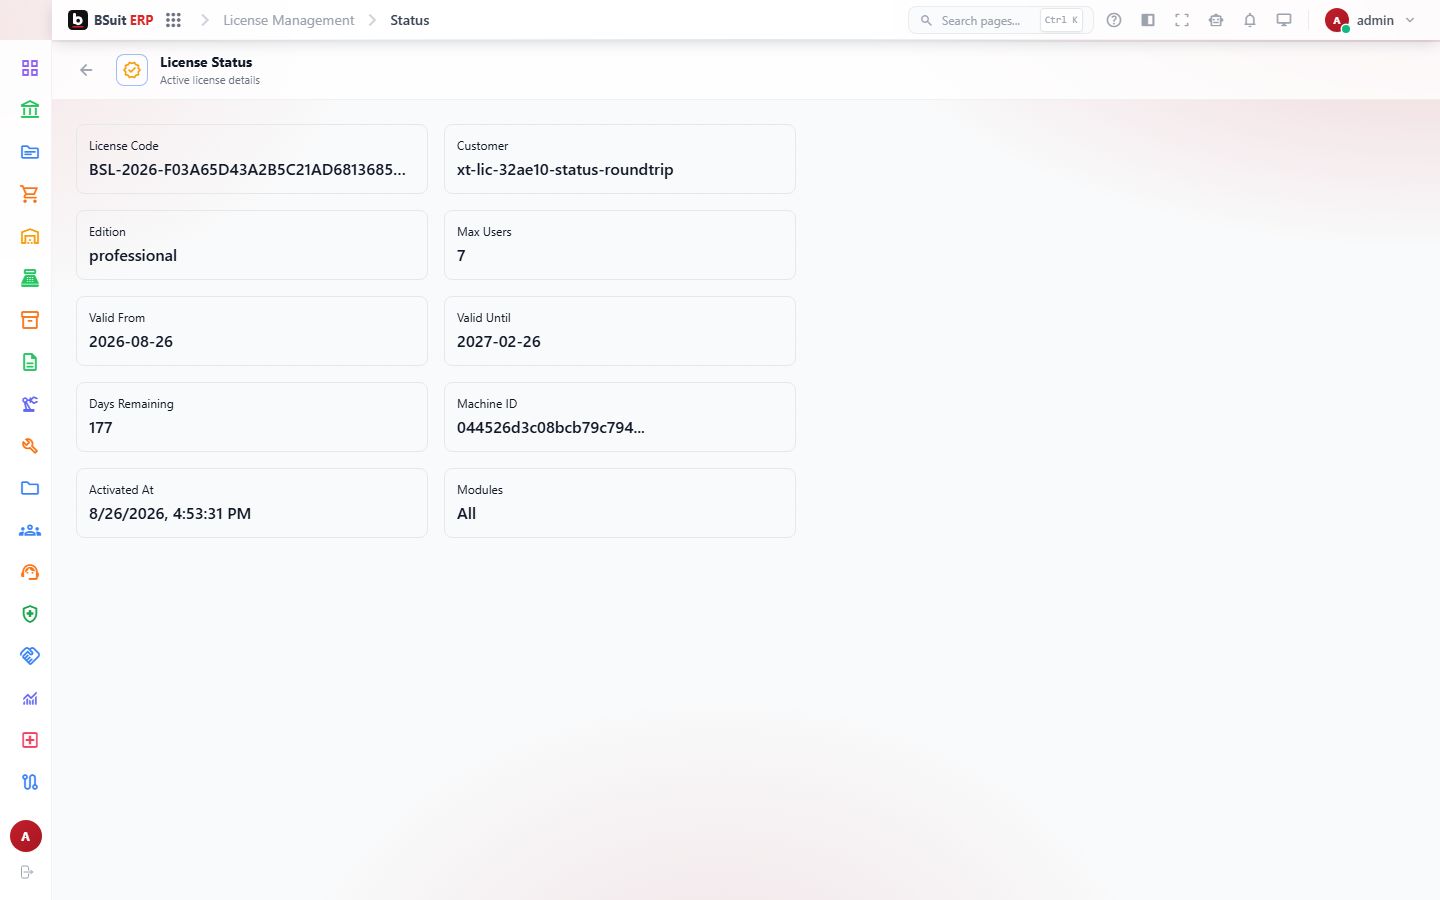Click the Activated At timestamp

point(170,514)
